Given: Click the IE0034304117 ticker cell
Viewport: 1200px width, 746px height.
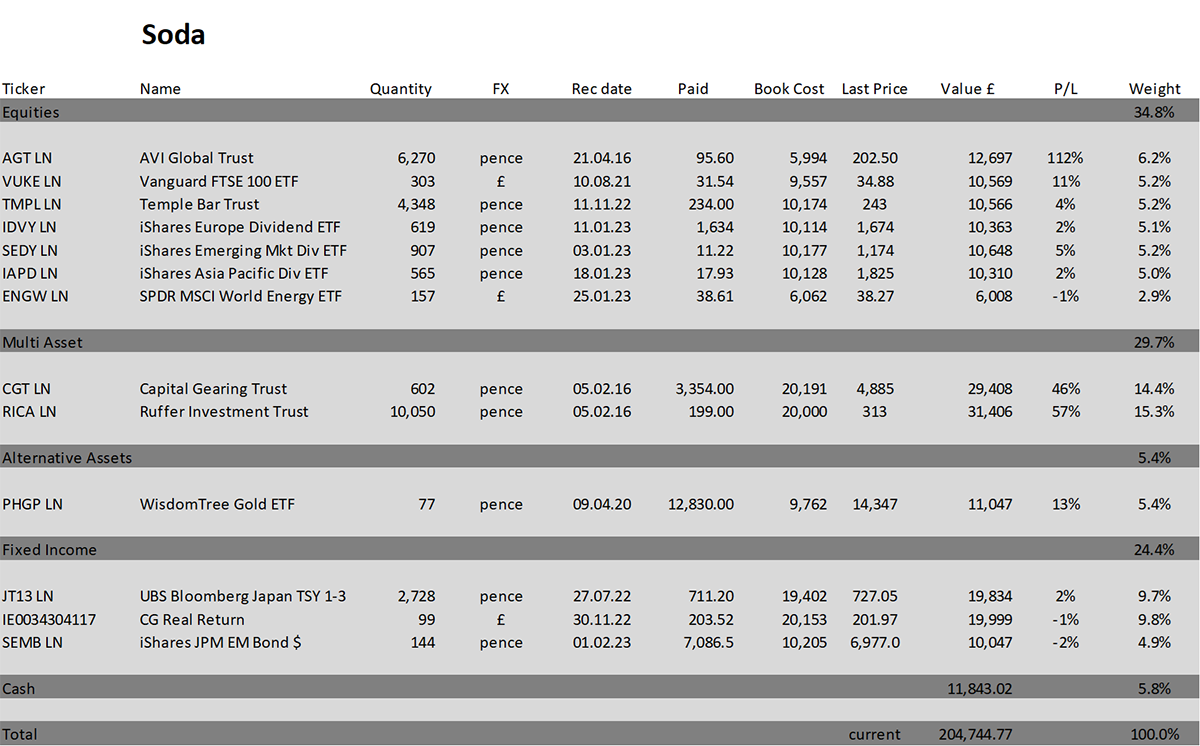Looking at the screenshot, I should (x=49, y=620).
